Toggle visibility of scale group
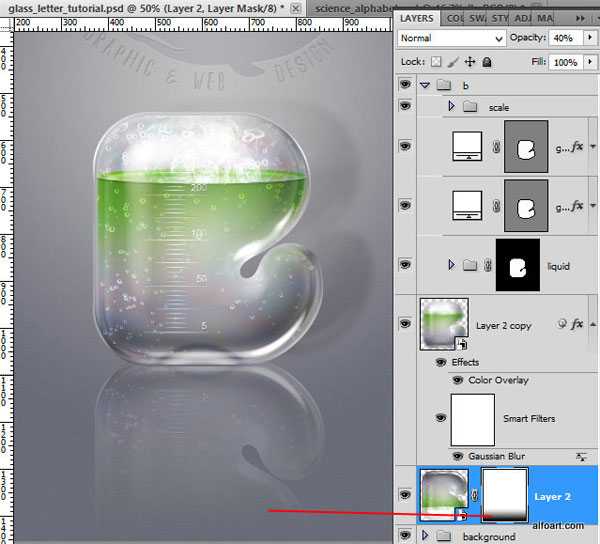This screenshot has width=600, height=544. click(405, 106)
